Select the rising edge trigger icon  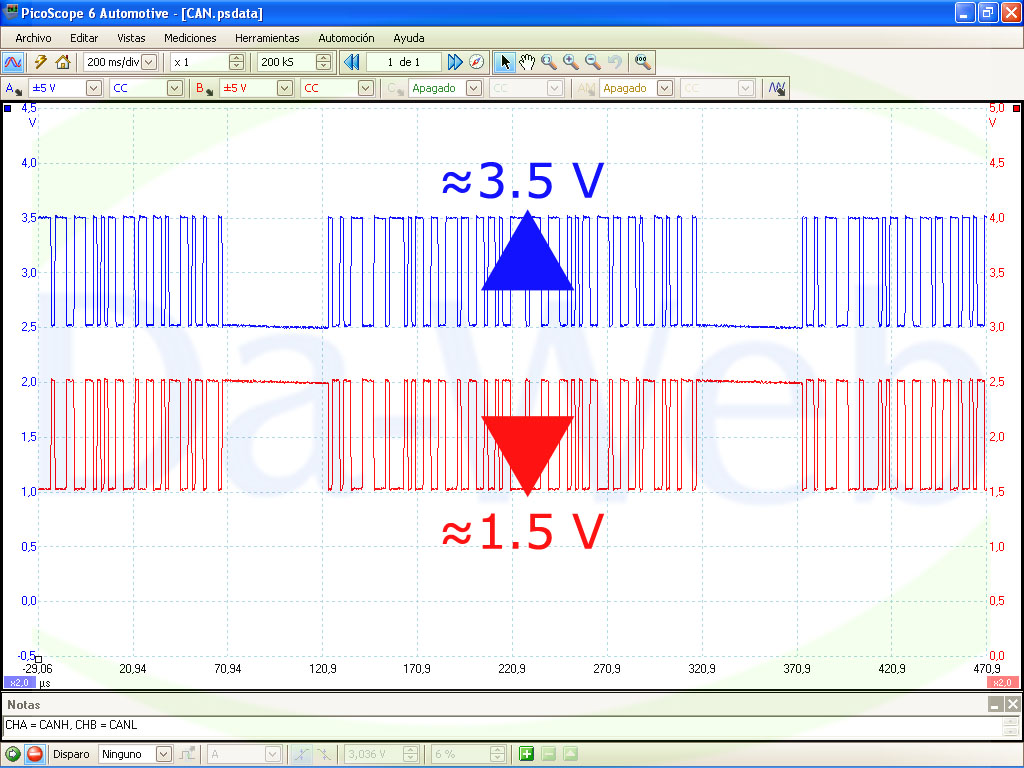click(x=301, y=754)
